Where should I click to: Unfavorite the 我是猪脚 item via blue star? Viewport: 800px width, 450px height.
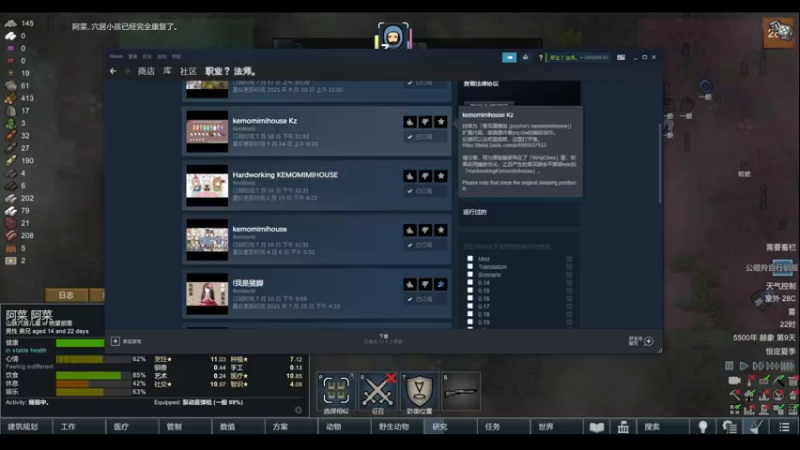tap(441, 284)
